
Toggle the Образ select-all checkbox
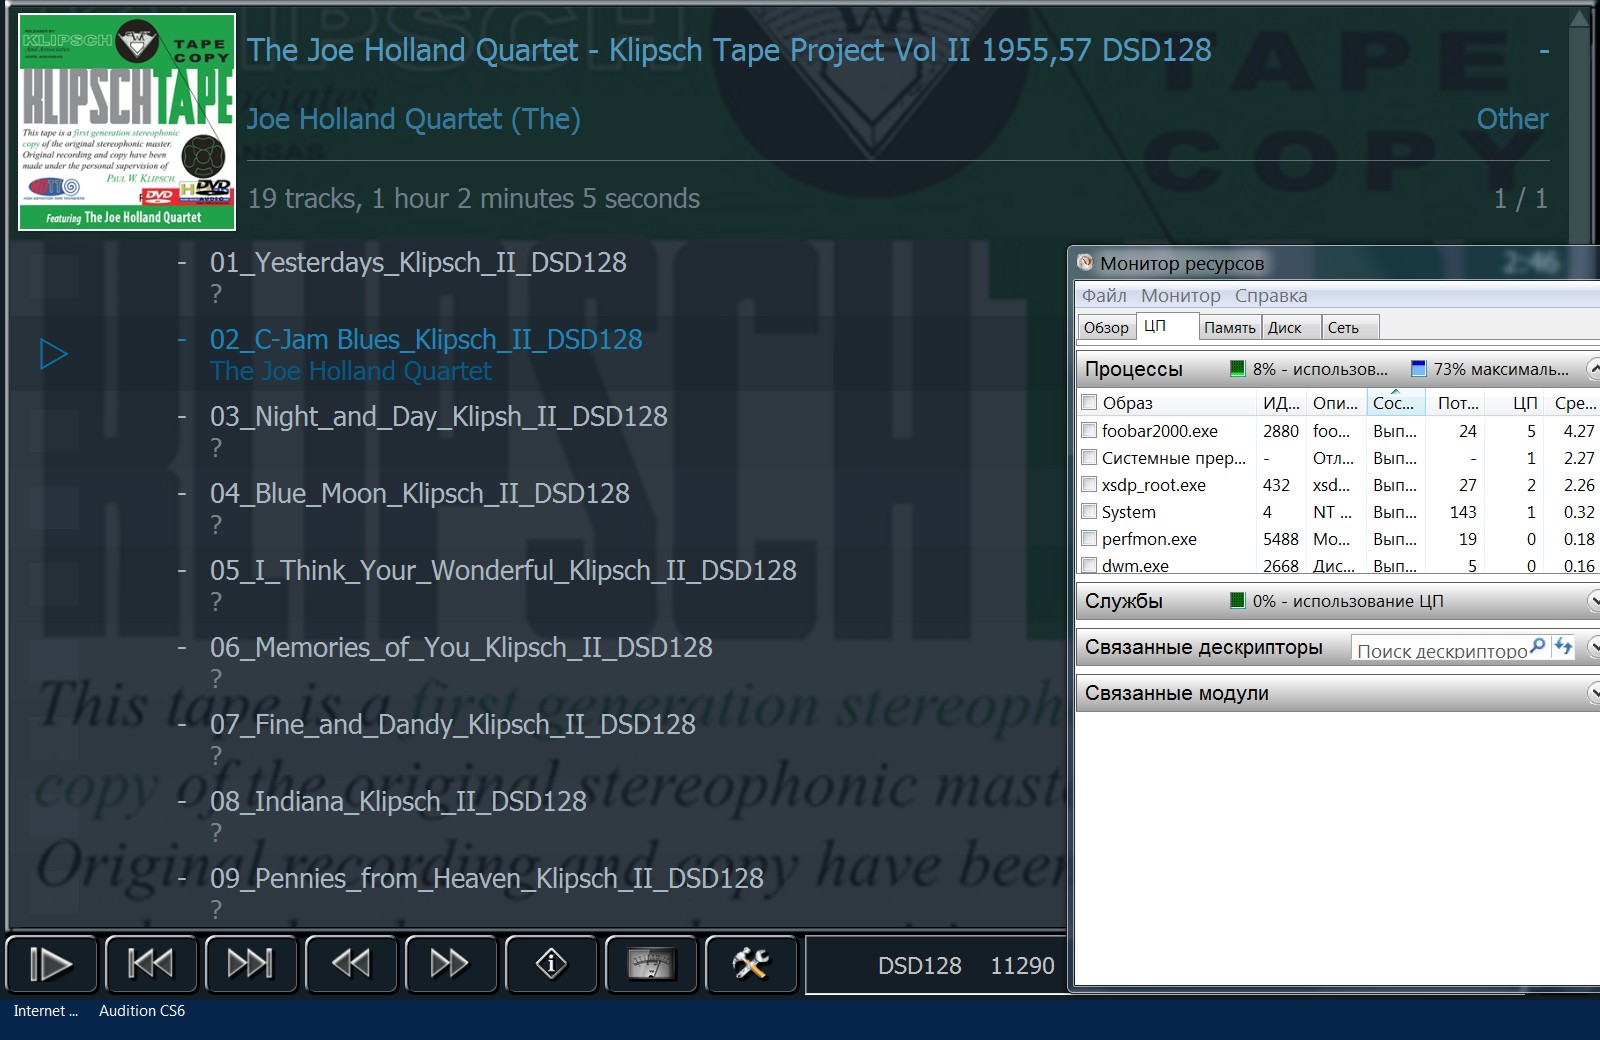click(x=1089, y=403)
